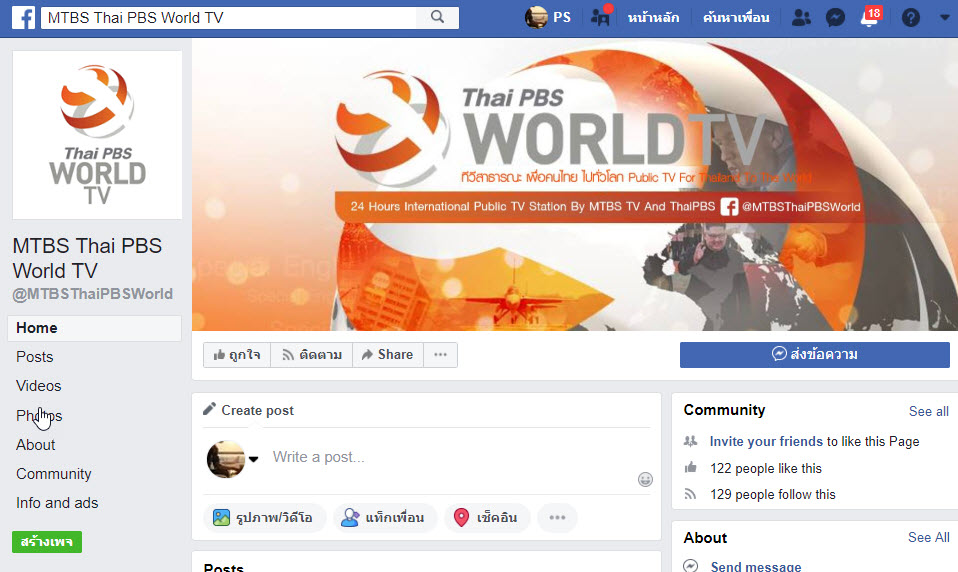Viewport: 958px width, 572px height.
Task: Click the PS profile avatar in top bar
Action: click(x=536, y=17)
